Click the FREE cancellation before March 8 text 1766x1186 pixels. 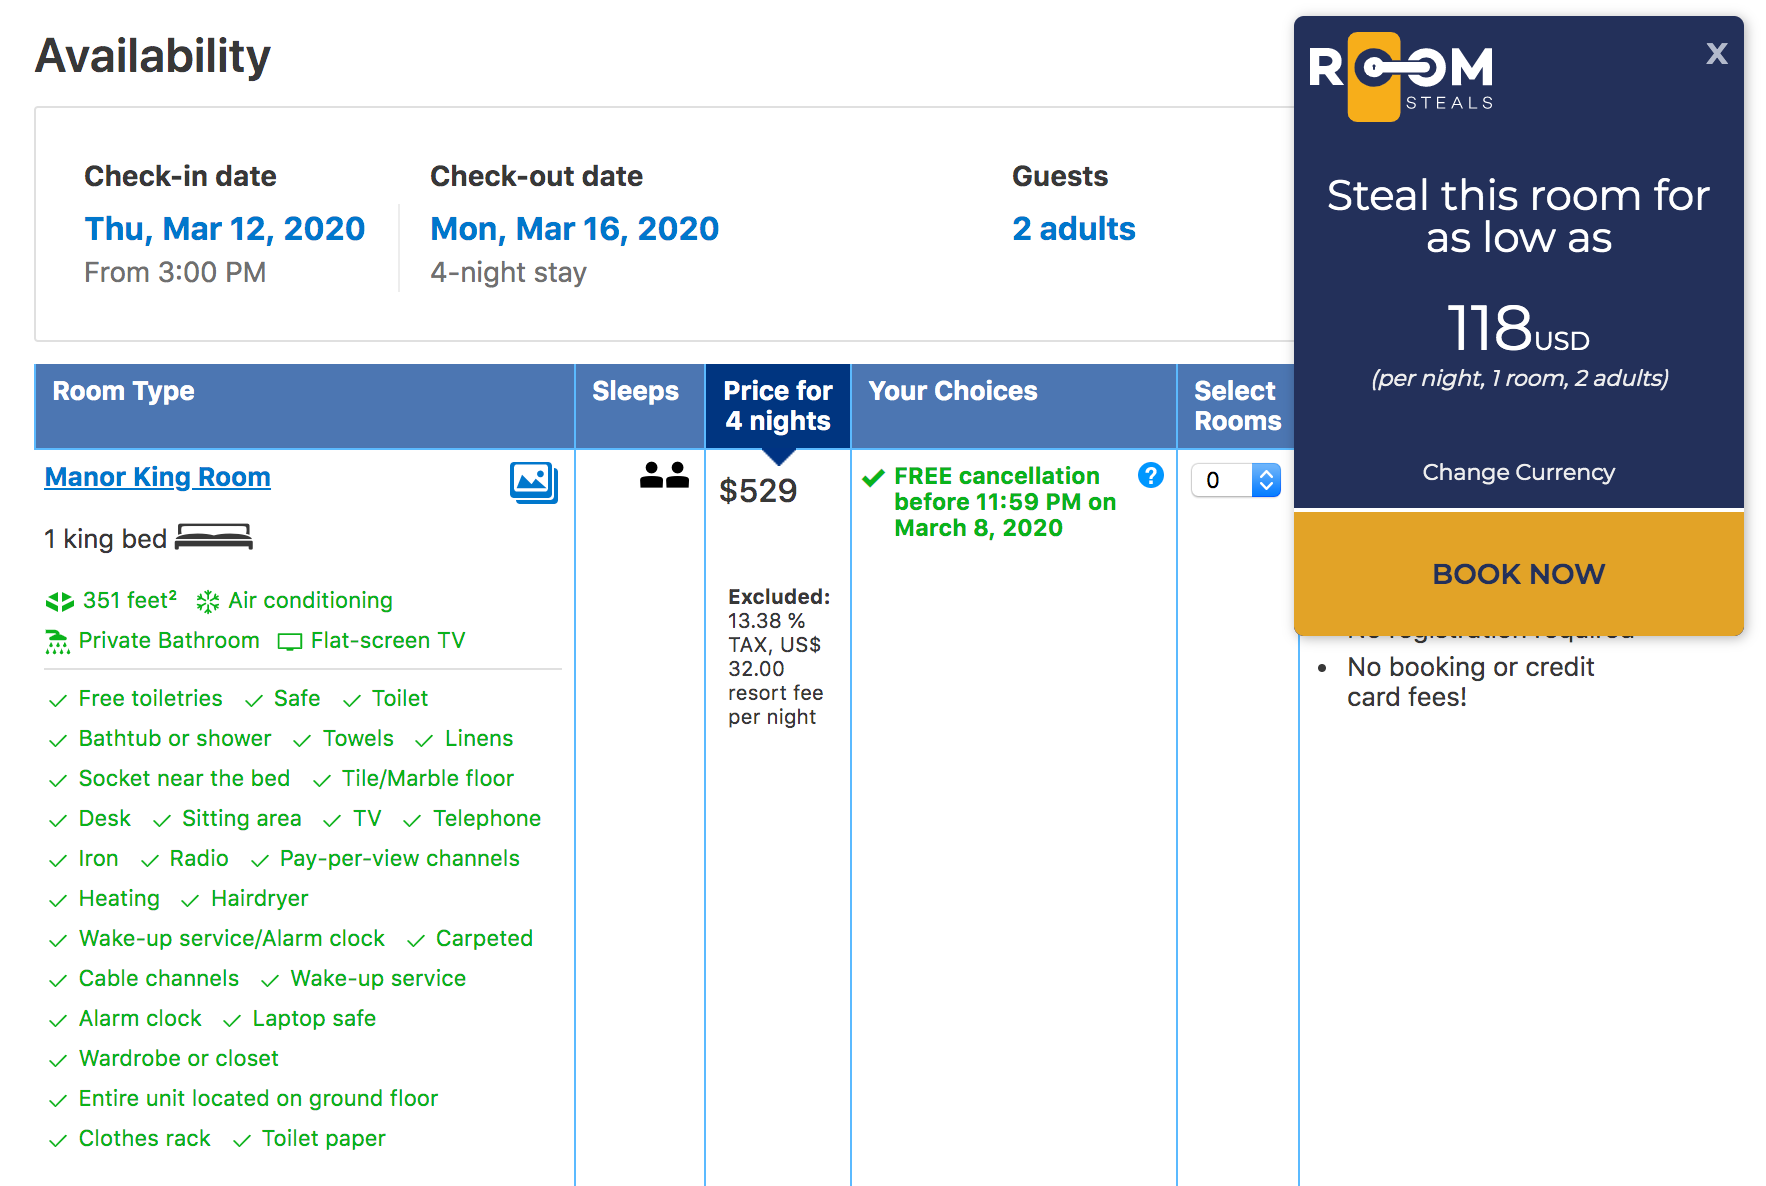1005,502
